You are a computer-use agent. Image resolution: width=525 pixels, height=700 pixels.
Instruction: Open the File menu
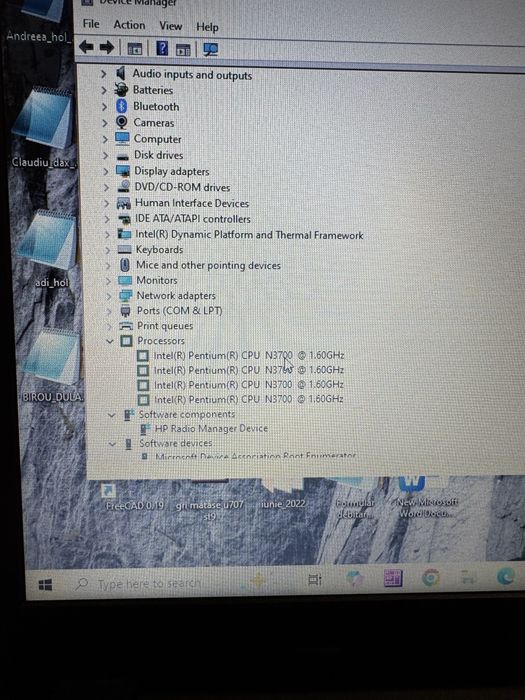91,24
